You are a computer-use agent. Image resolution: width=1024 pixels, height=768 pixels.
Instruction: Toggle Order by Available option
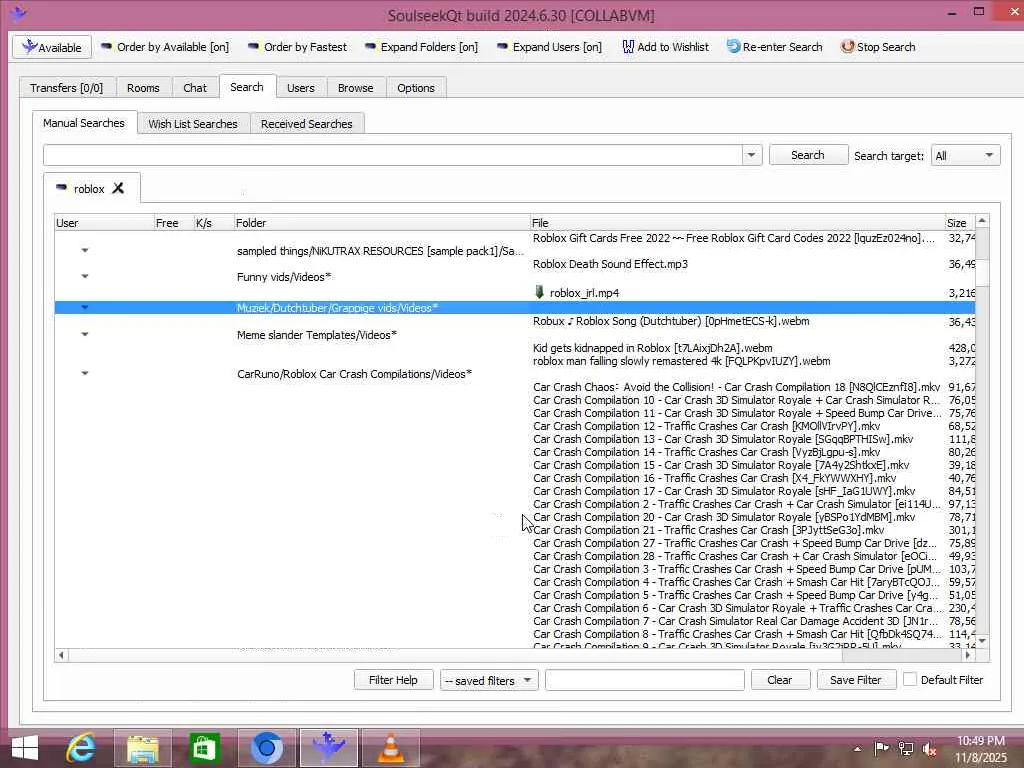tap(165, 47)
